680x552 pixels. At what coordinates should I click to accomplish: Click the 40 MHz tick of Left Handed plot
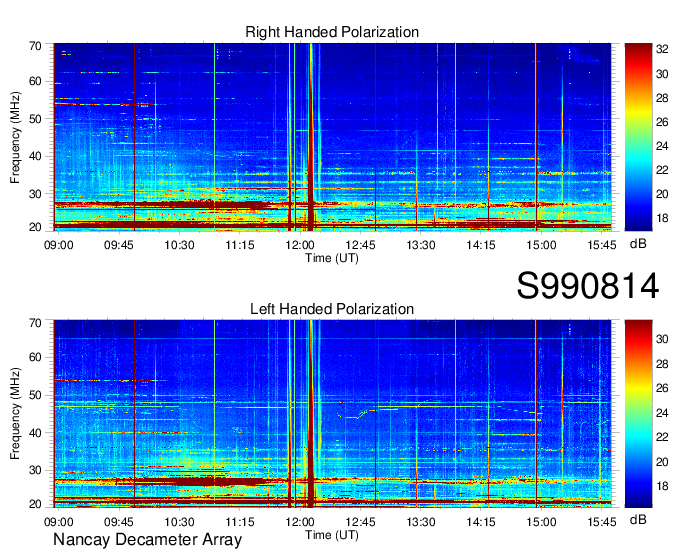click(35, 433)
